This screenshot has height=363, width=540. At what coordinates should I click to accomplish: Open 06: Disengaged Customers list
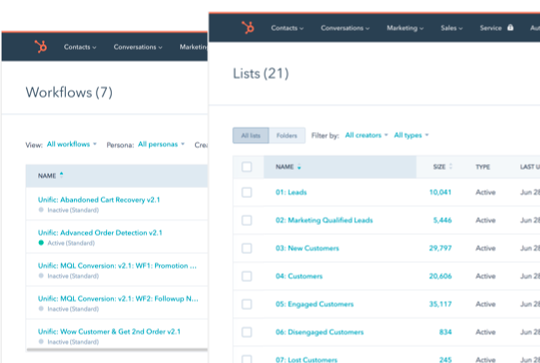point(320,332)
